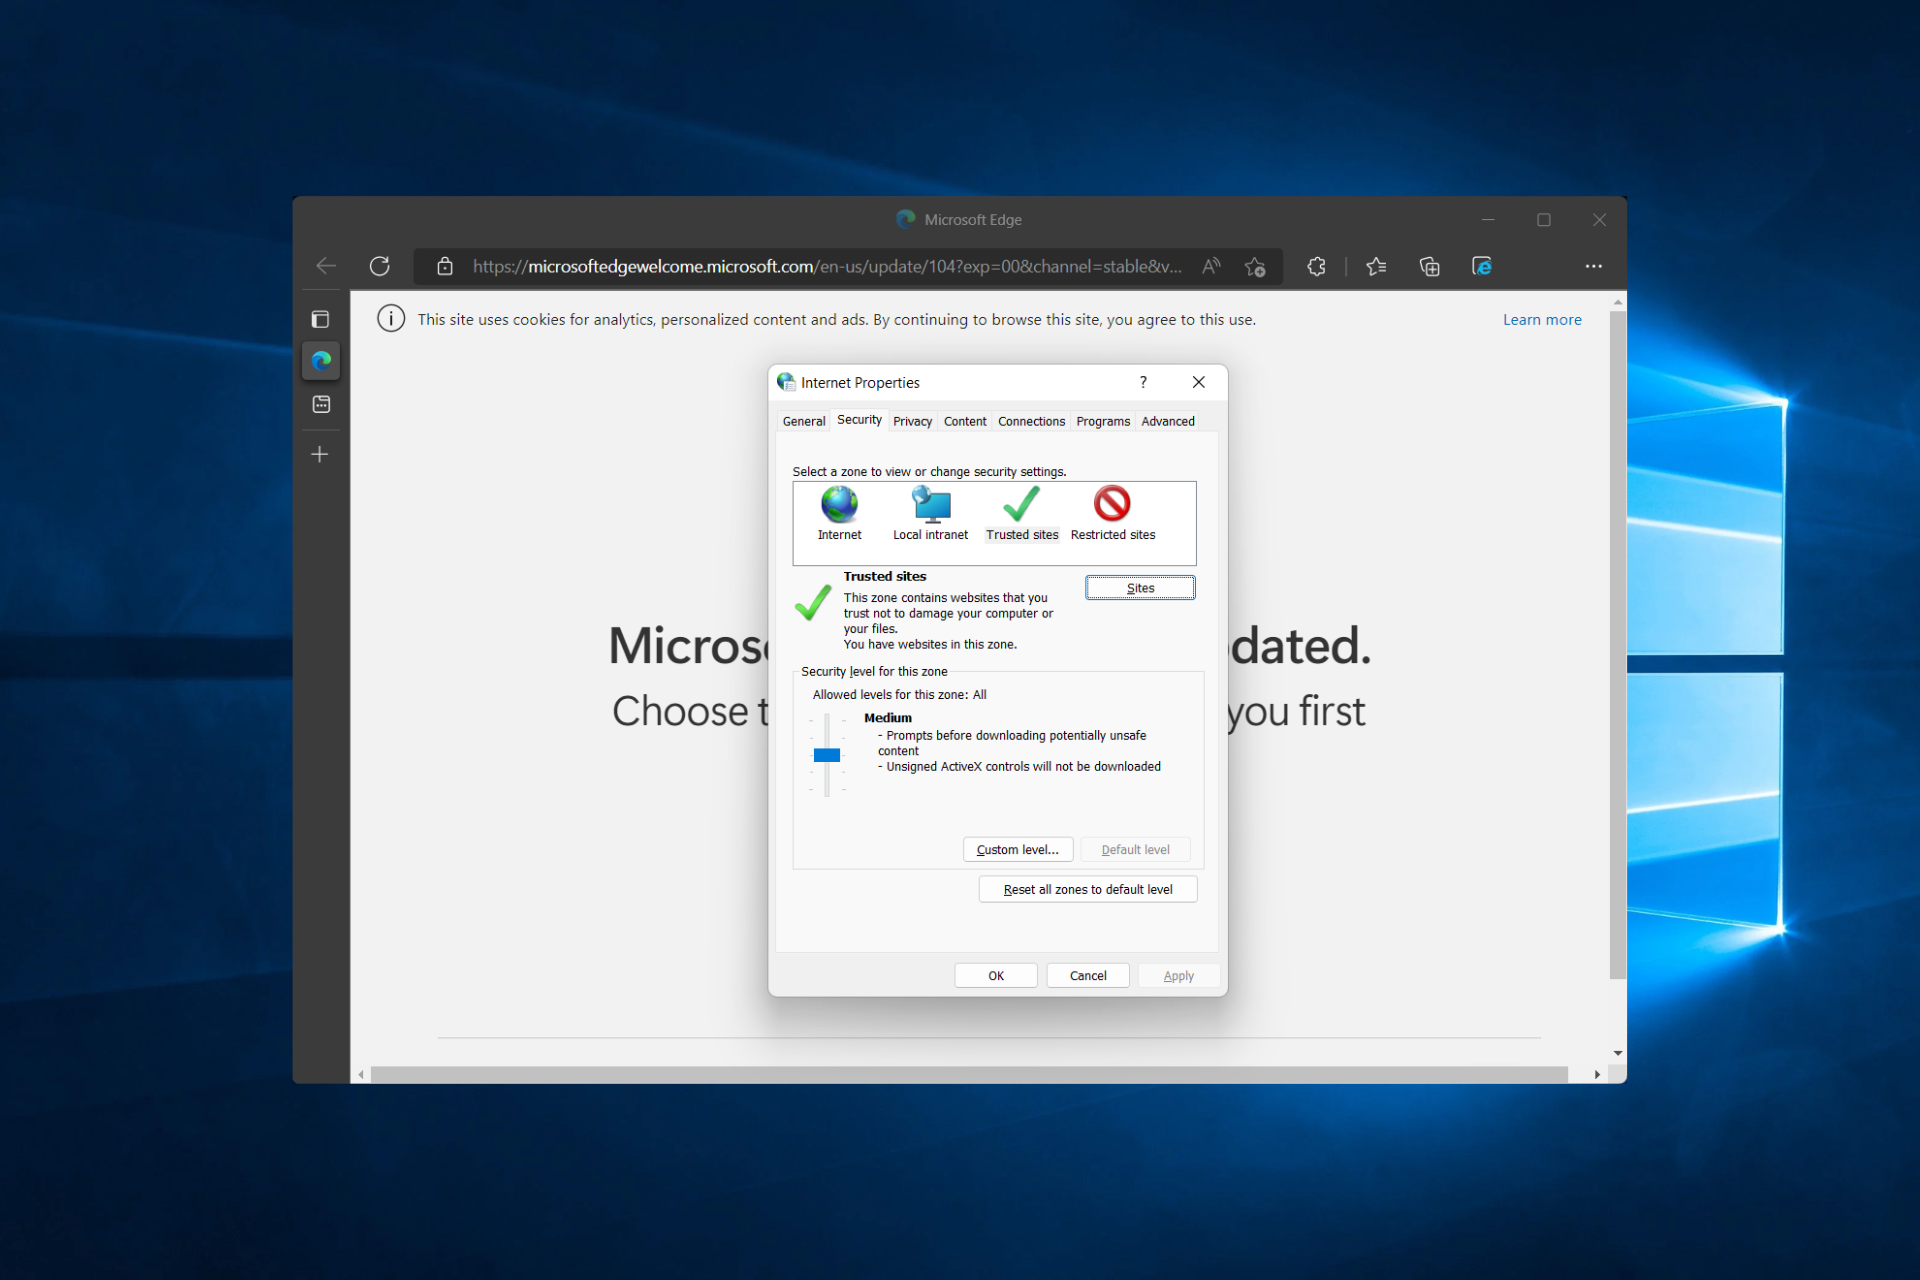The width and height of the screenshot is (1920, 1280).
Task: Click the Edge address bar URL
Action: (x=827, y=266)
